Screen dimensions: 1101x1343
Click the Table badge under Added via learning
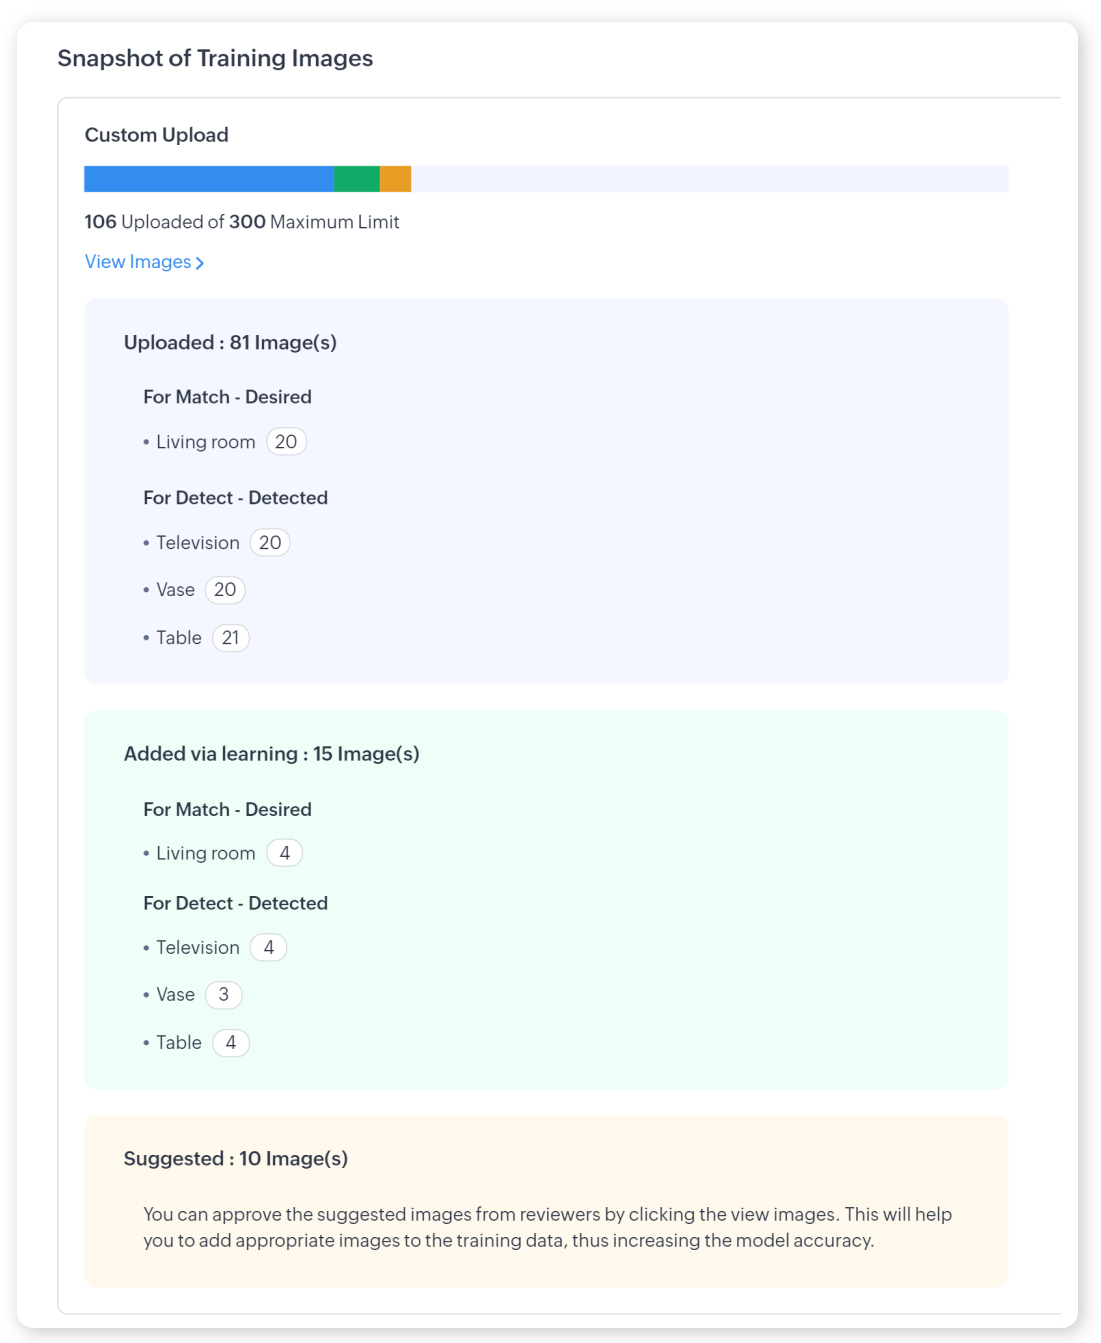231,1043
